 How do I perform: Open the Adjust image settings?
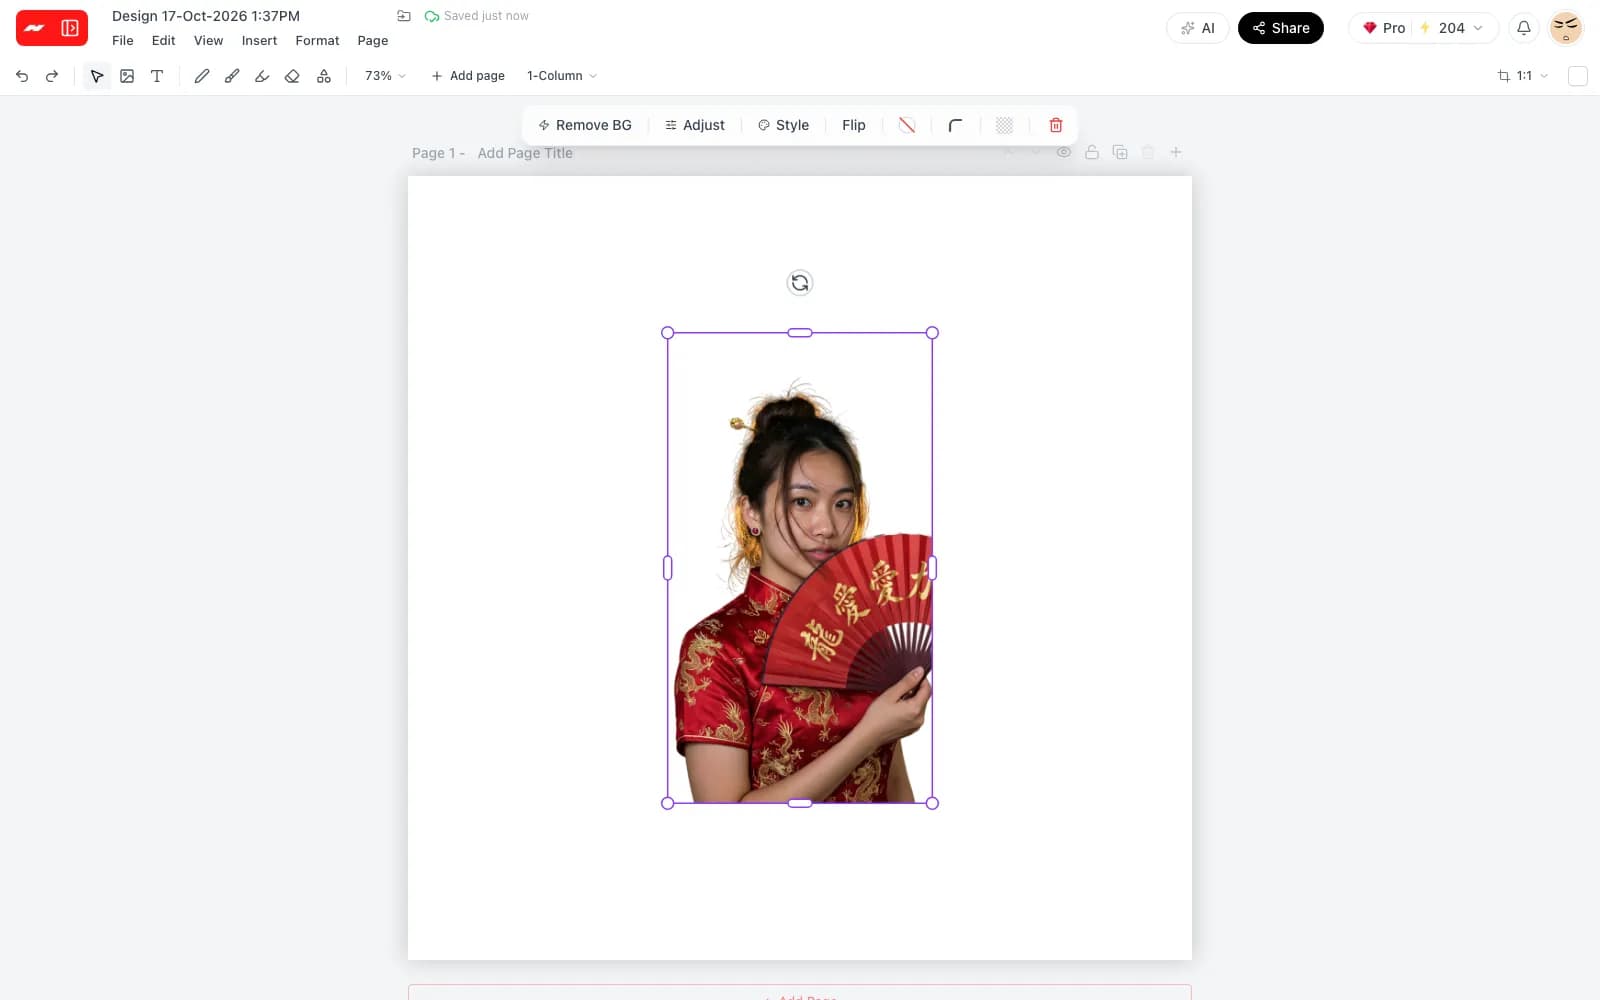click(695, 125)
